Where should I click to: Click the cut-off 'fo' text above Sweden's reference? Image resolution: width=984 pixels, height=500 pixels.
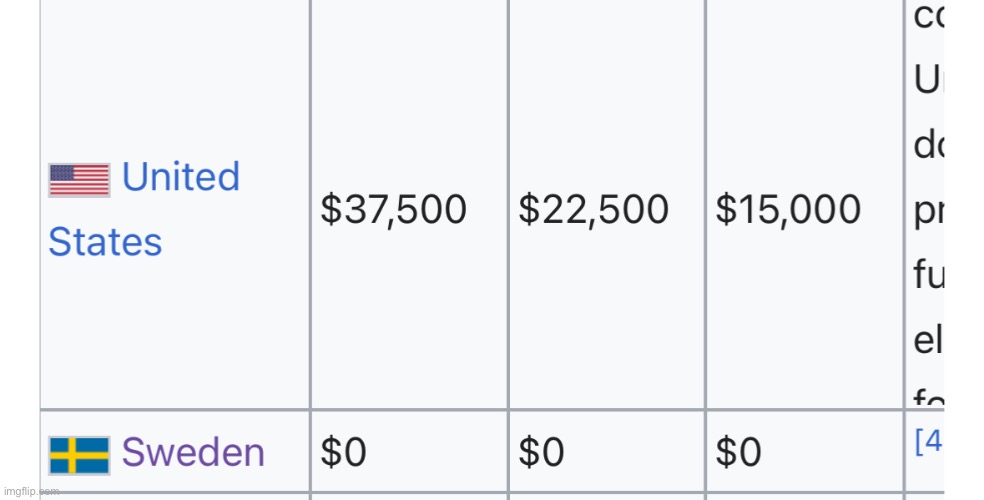pos(927,400)
